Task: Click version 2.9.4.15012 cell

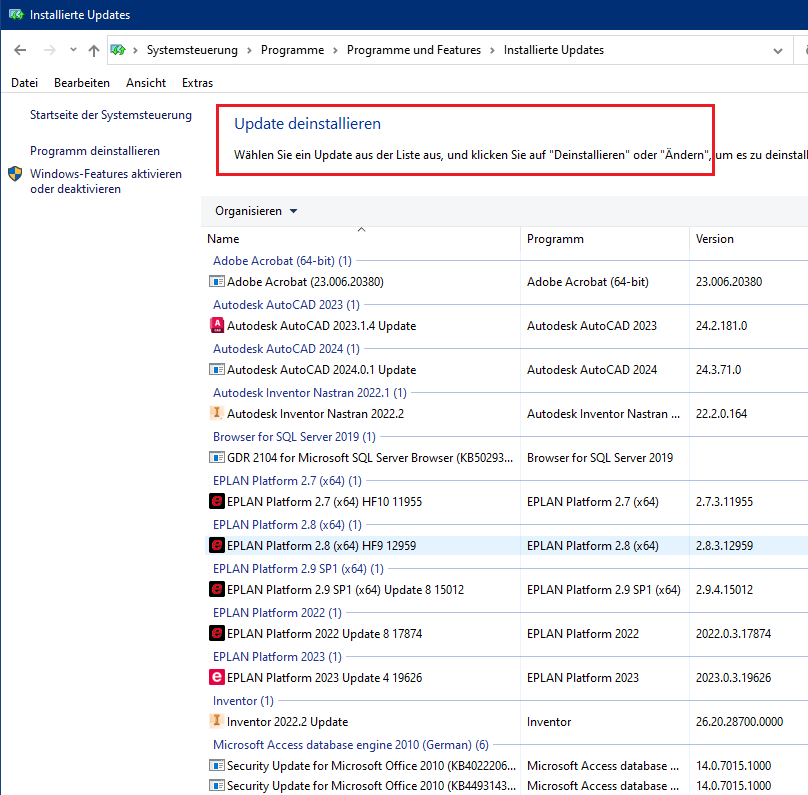Action: 724,589
